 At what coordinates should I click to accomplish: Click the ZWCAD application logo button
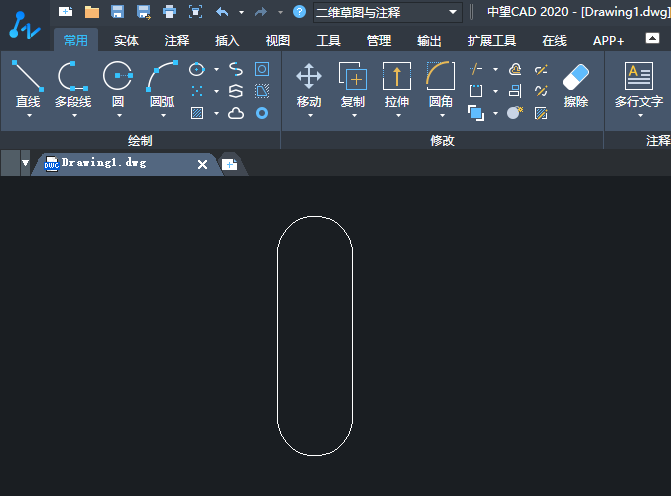click(x=24, y=25)
